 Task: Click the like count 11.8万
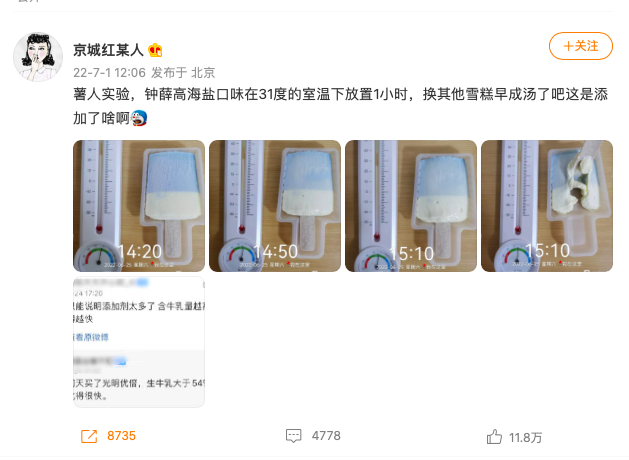526,437
